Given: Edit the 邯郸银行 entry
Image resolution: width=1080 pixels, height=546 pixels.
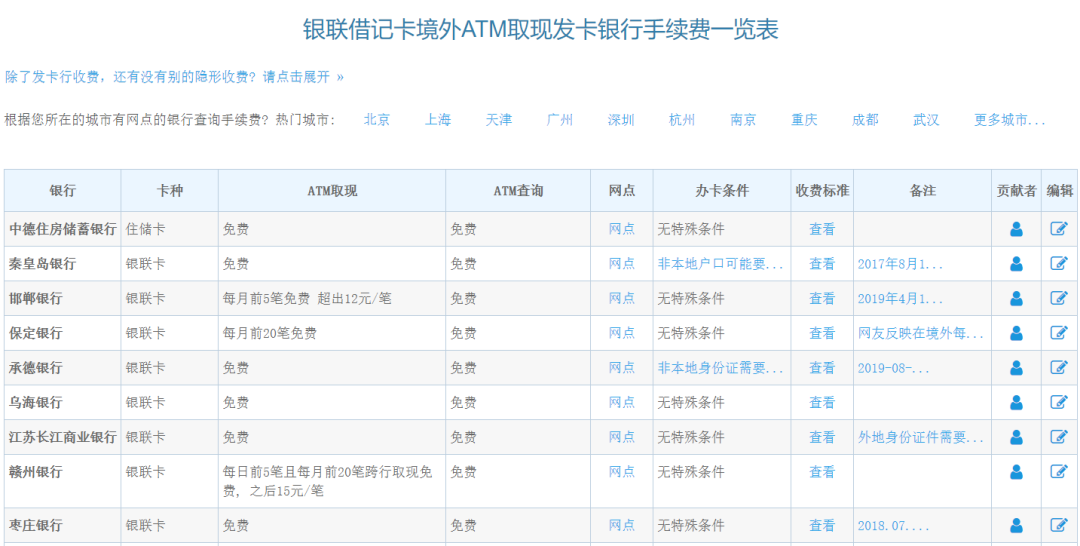Looking at the screenshot, I should [1059, 297].
